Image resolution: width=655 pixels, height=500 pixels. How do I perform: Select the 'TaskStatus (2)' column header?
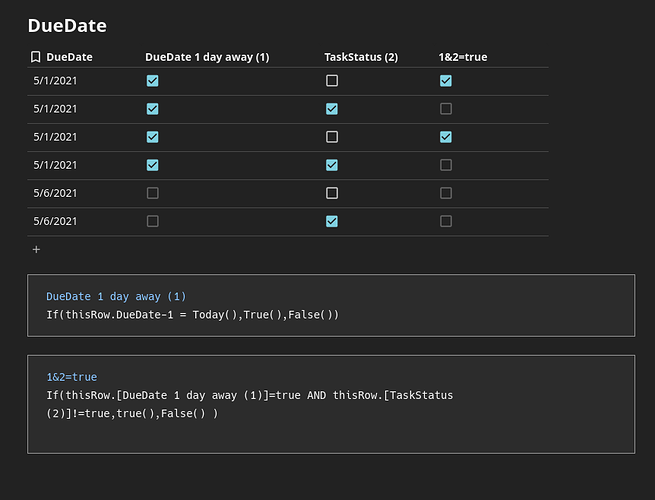point(361,57)
